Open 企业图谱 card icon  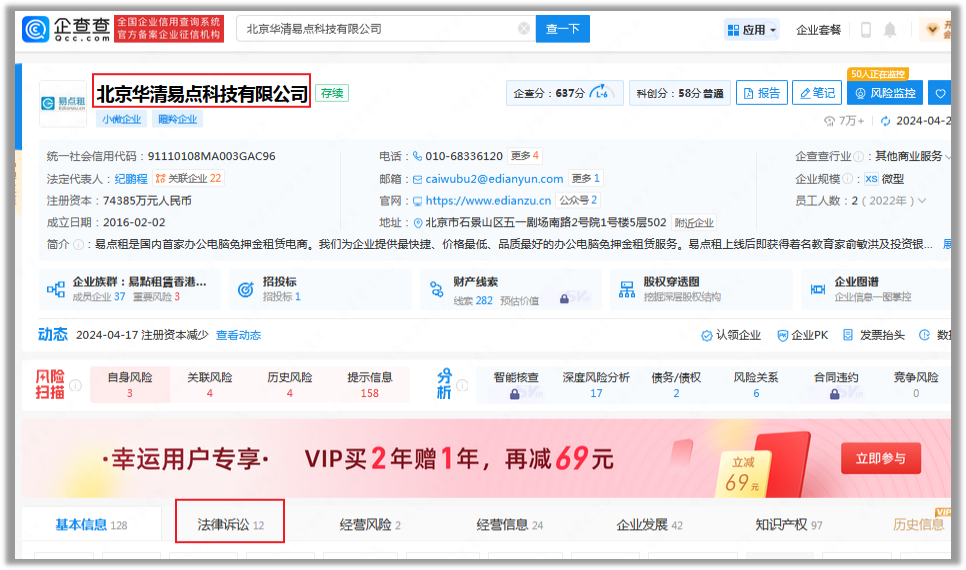(x=818, y=289)
